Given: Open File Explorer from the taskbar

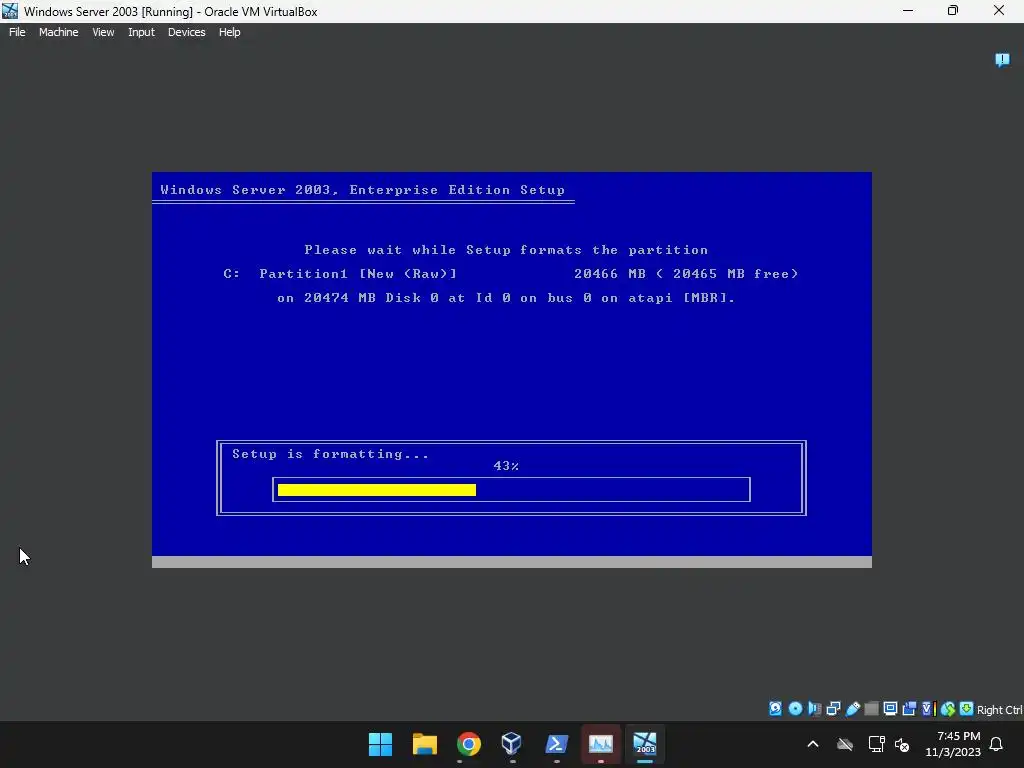Looking at the screenshot, I should click(x=424, y=744).
